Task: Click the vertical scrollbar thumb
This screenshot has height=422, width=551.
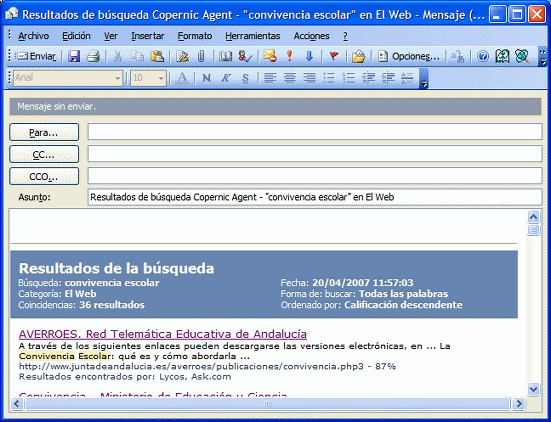Action: (x=533, y=230)
